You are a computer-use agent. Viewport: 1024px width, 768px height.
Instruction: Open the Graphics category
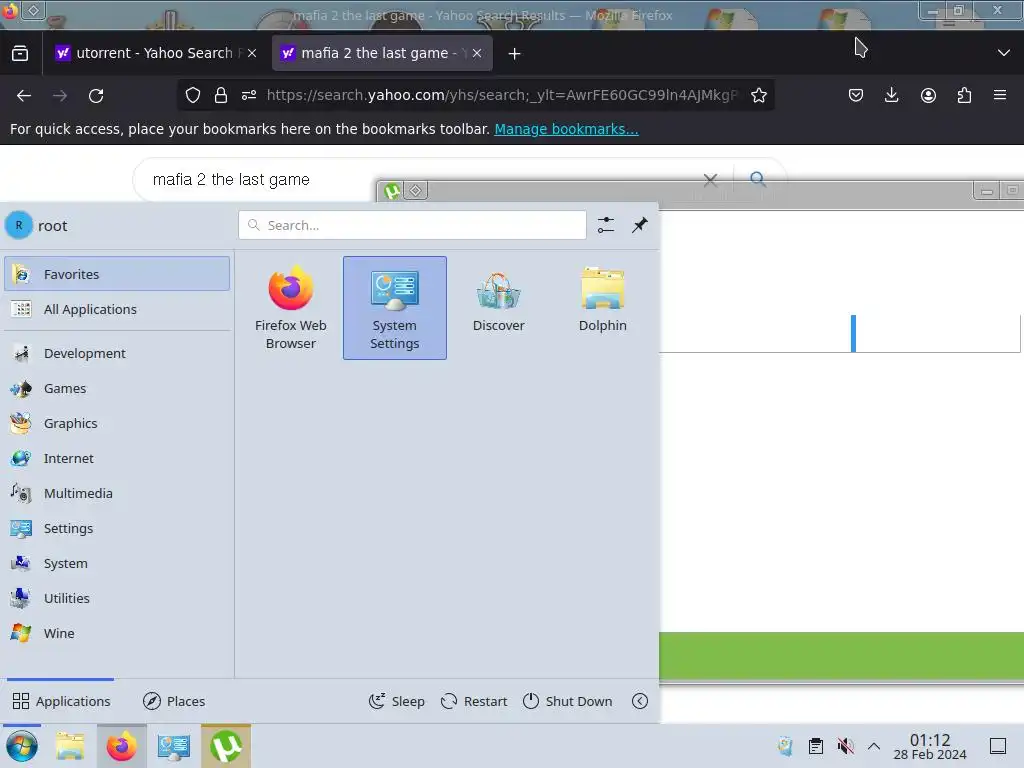click(x=117, y=423)
